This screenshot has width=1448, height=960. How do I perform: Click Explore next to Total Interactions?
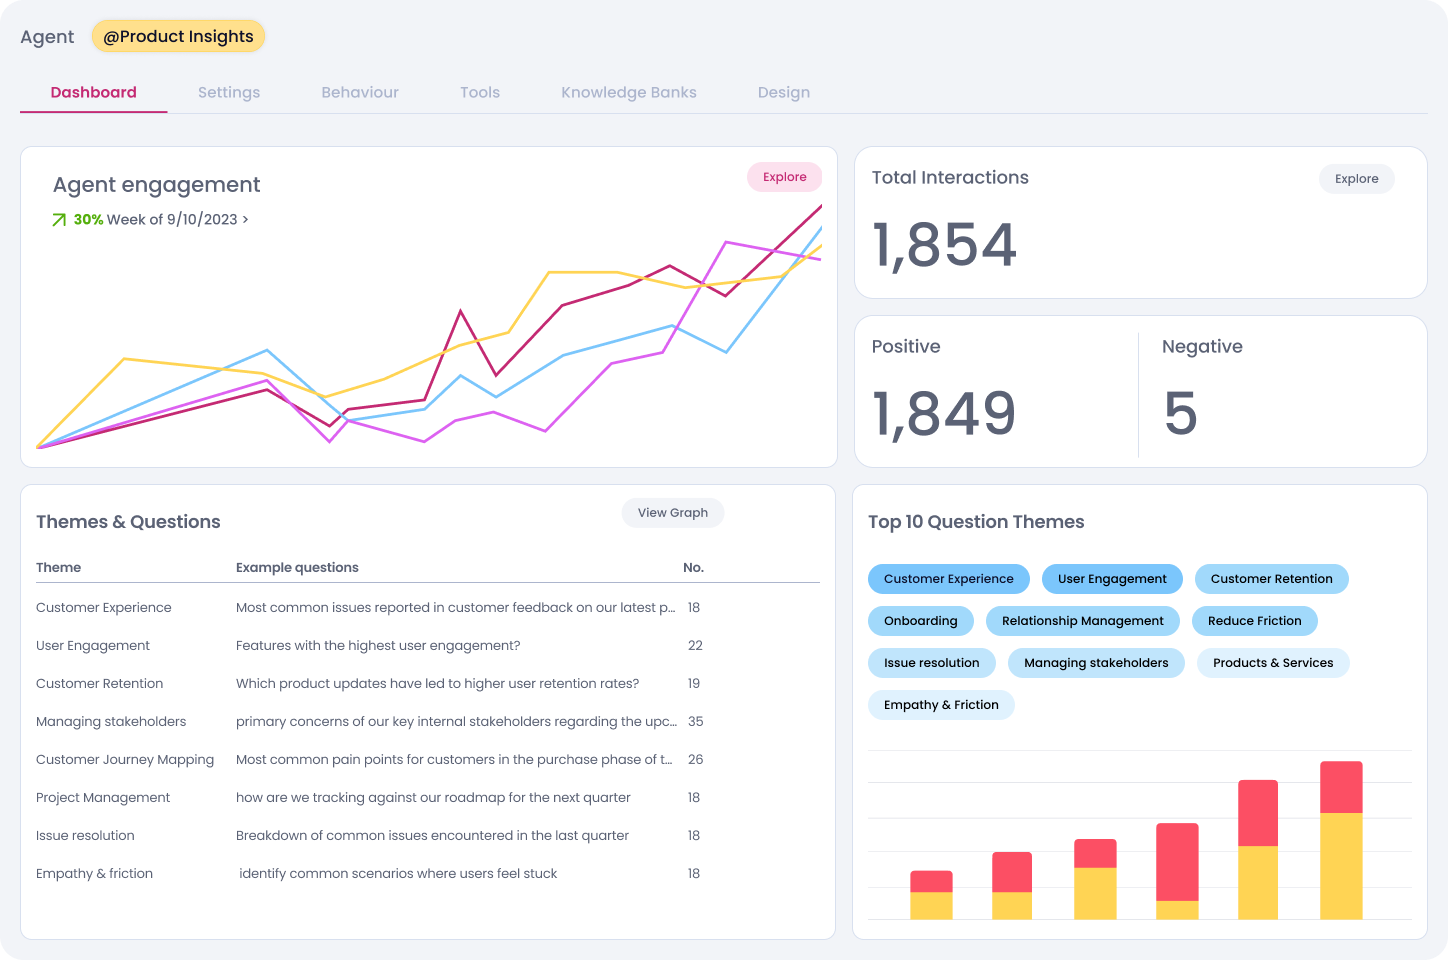tap(1356, 179)
